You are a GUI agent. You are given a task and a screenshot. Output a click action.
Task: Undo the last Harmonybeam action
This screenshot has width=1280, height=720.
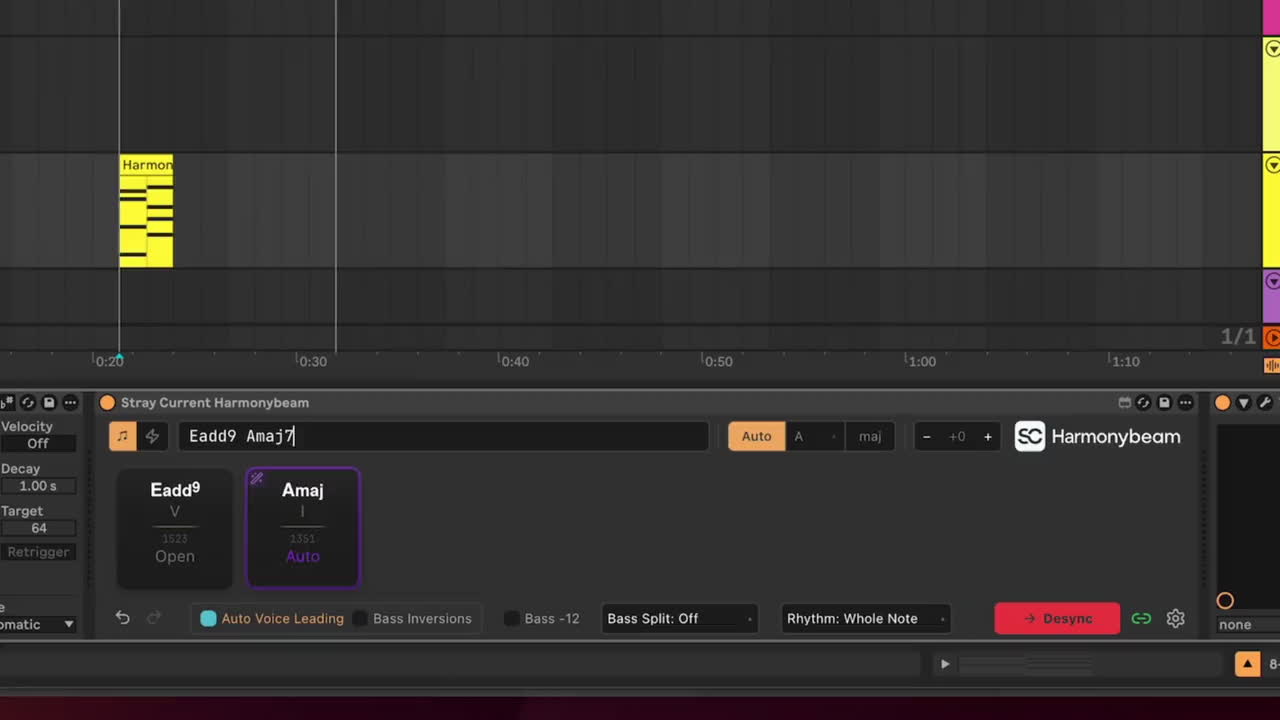pyautogui.click(x=122, y=618)
